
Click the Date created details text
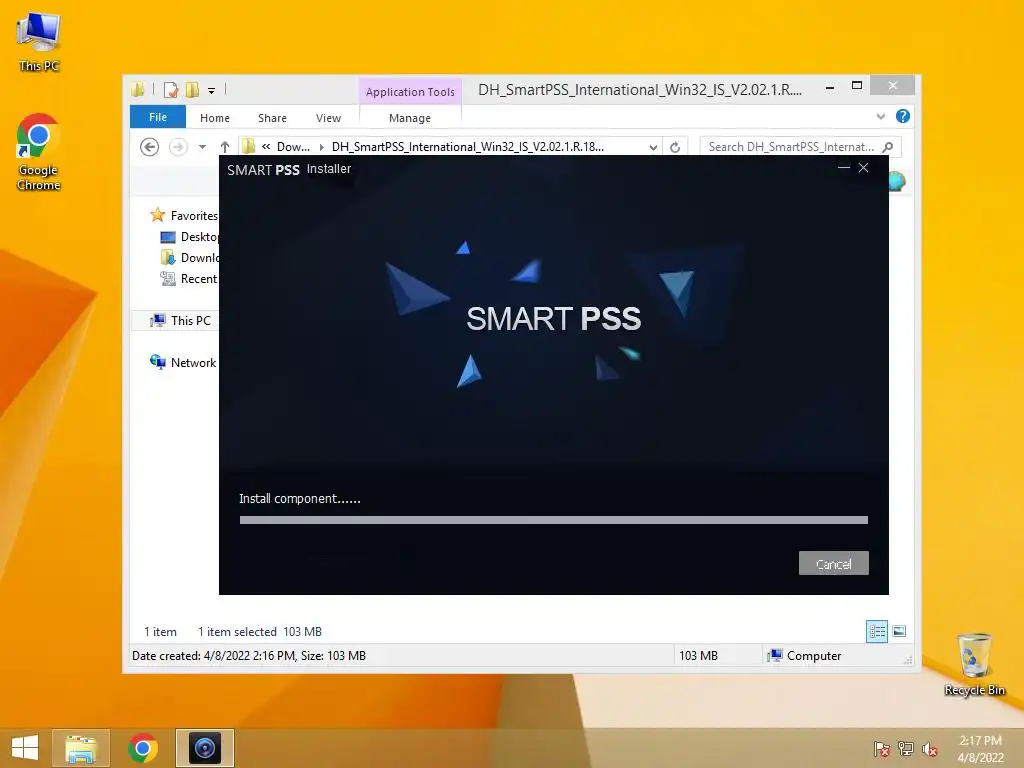249,656
